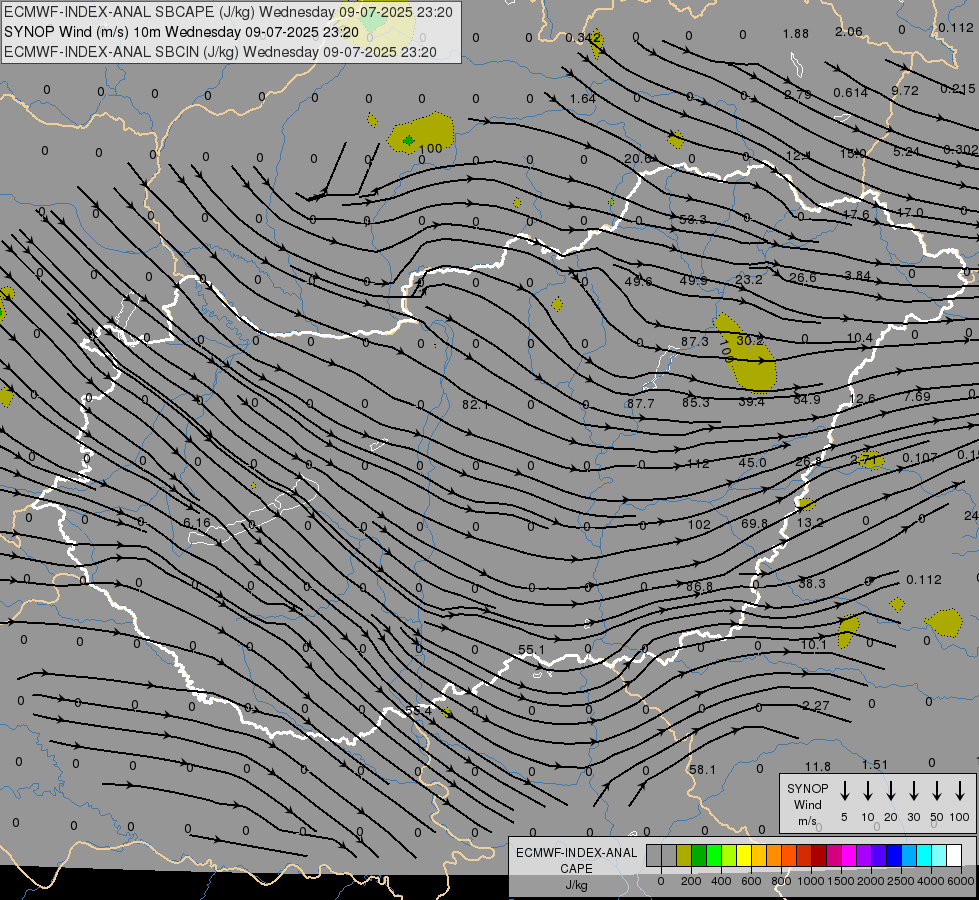Click the CAPE value 38.3 on map
Viewport: 979px width, 900px height.
coord(812,583)
